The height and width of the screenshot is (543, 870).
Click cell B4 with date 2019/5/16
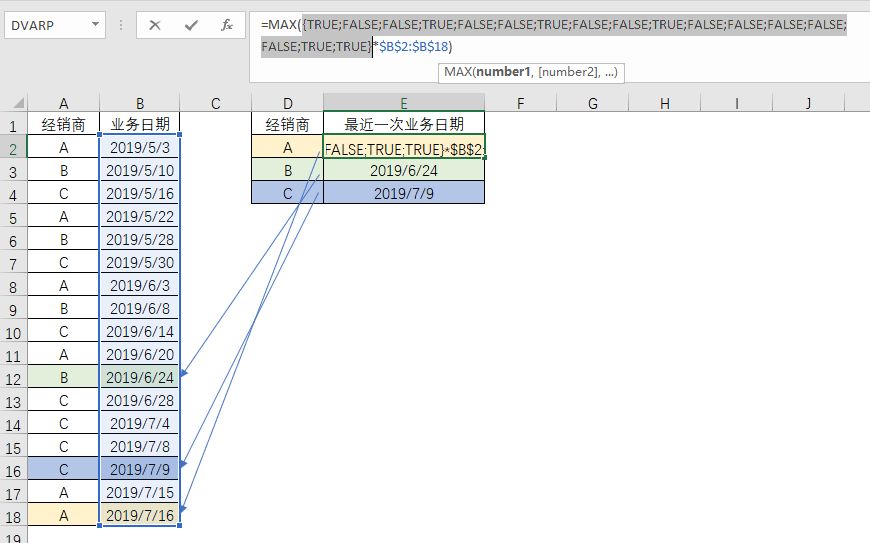pyautogui.click(x=140, y=193)
